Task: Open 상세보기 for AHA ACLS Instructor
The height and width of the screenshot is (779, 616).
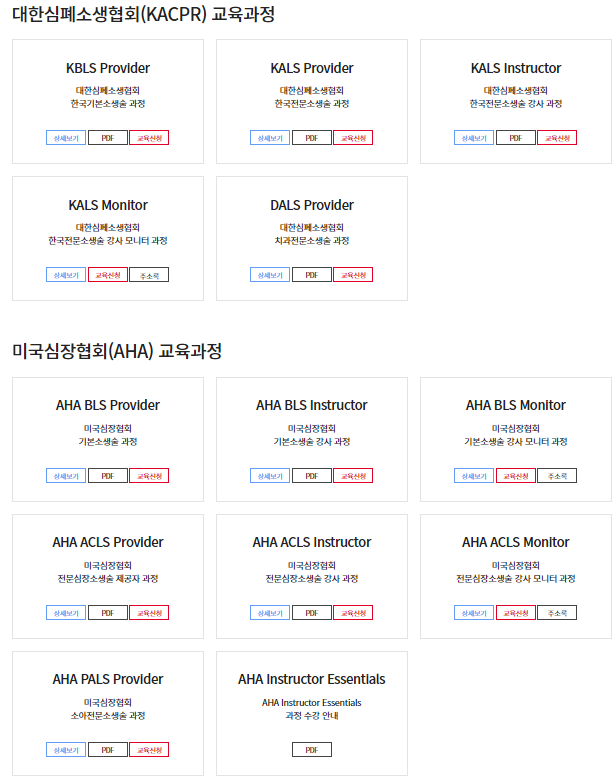Action: [270, 613]
